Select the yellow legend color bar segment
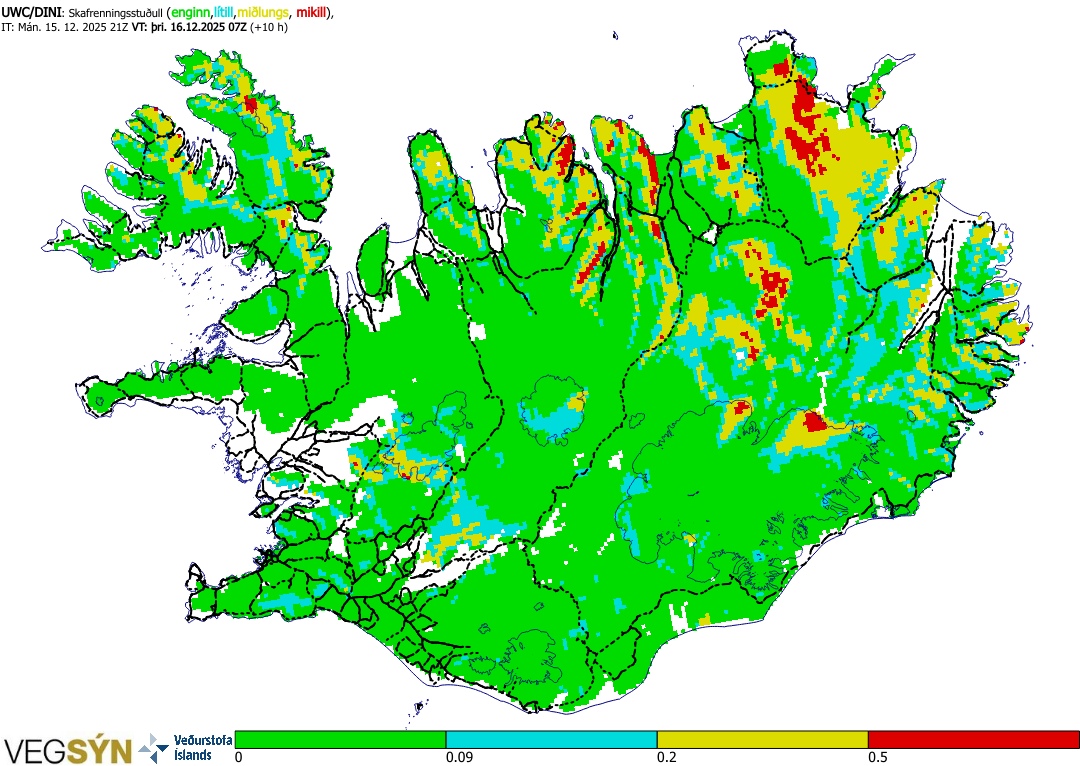Image resolution: width=1080 pixels, height=766 pixels. [x=762, y=739]
